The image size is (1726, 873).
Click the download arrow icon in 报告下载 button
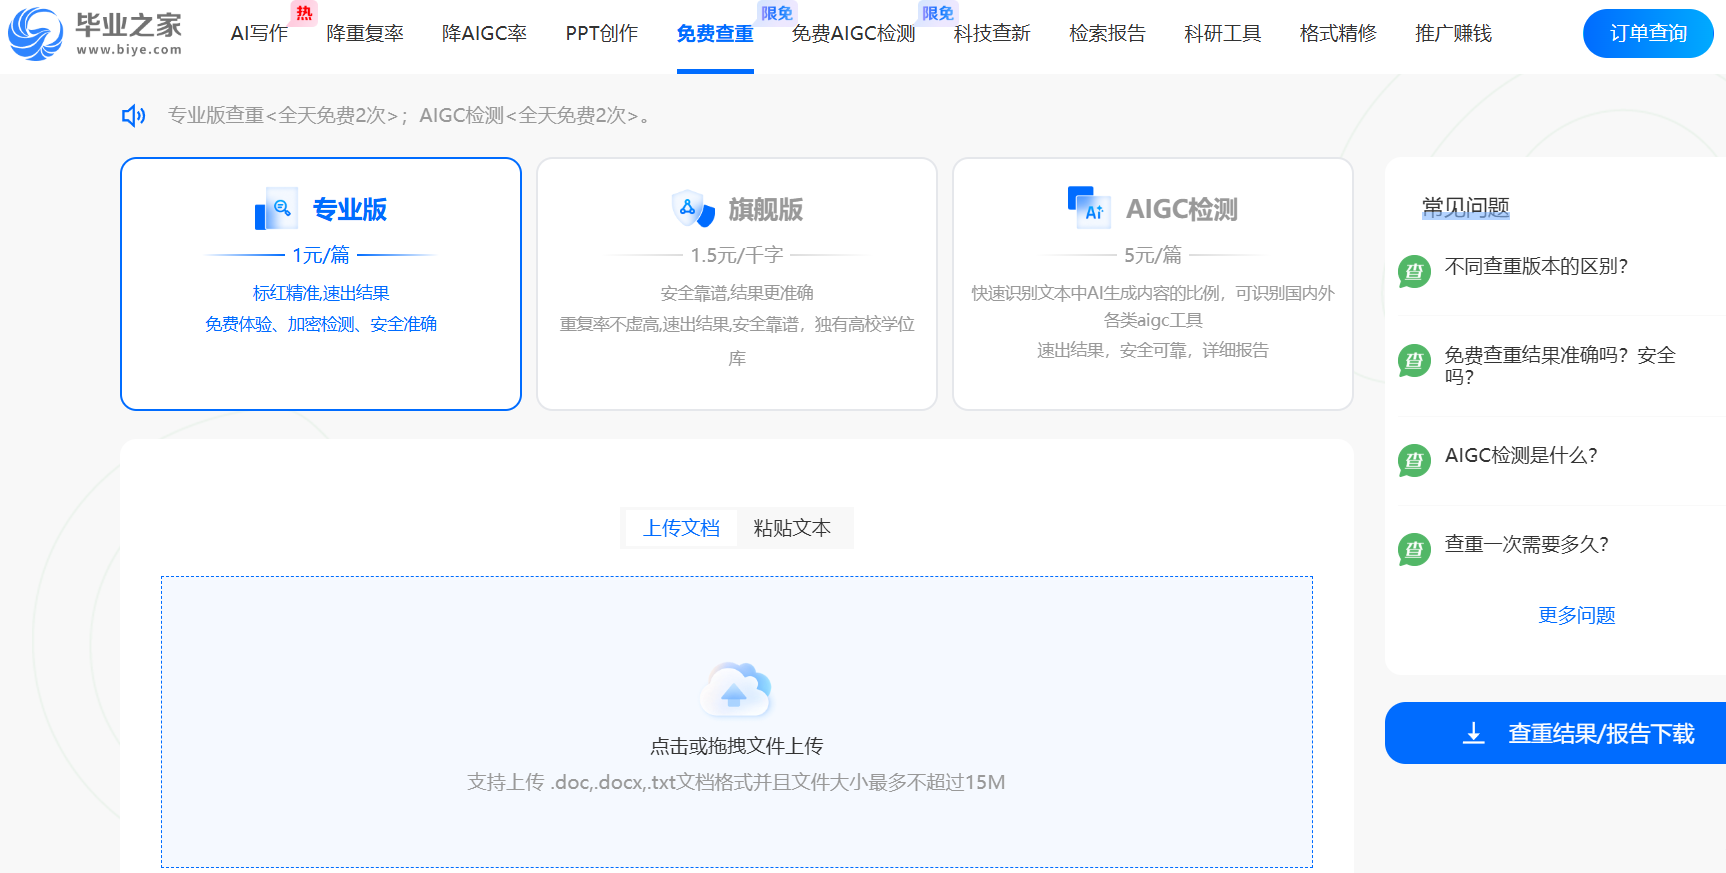pos(1473,734)
